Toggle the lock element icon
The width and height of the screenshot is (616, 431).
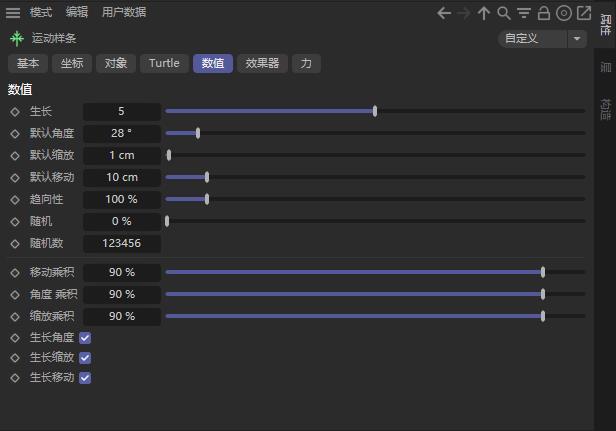[544, 13]
